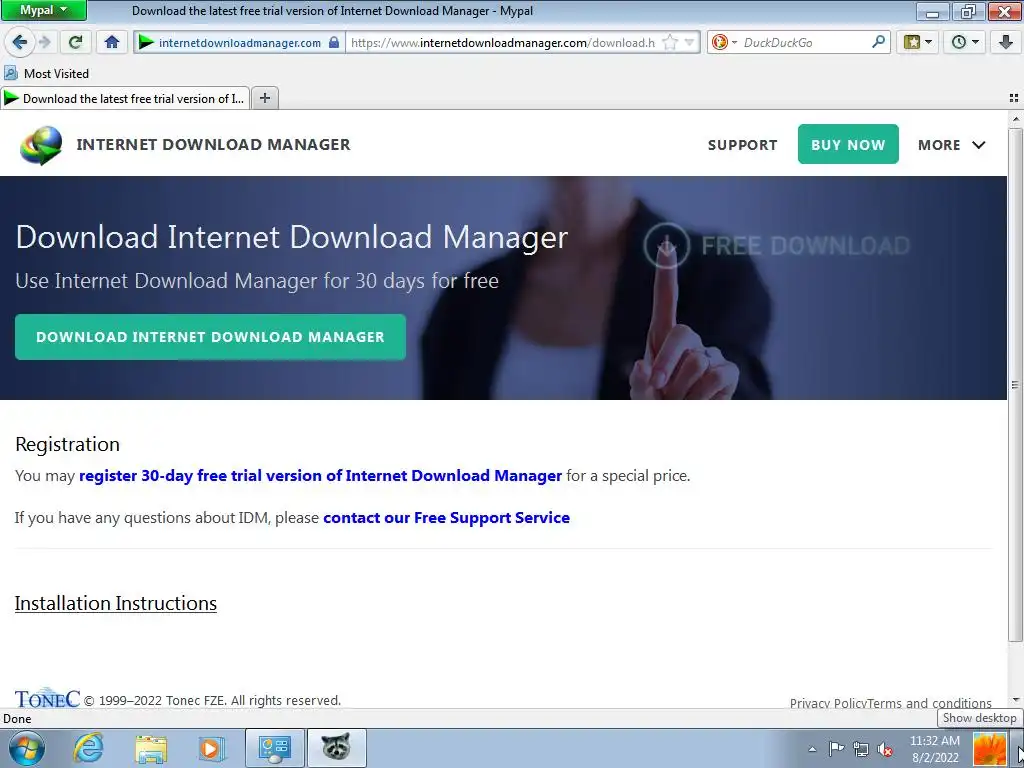Click the forward navigation arrow

point(45,42)
